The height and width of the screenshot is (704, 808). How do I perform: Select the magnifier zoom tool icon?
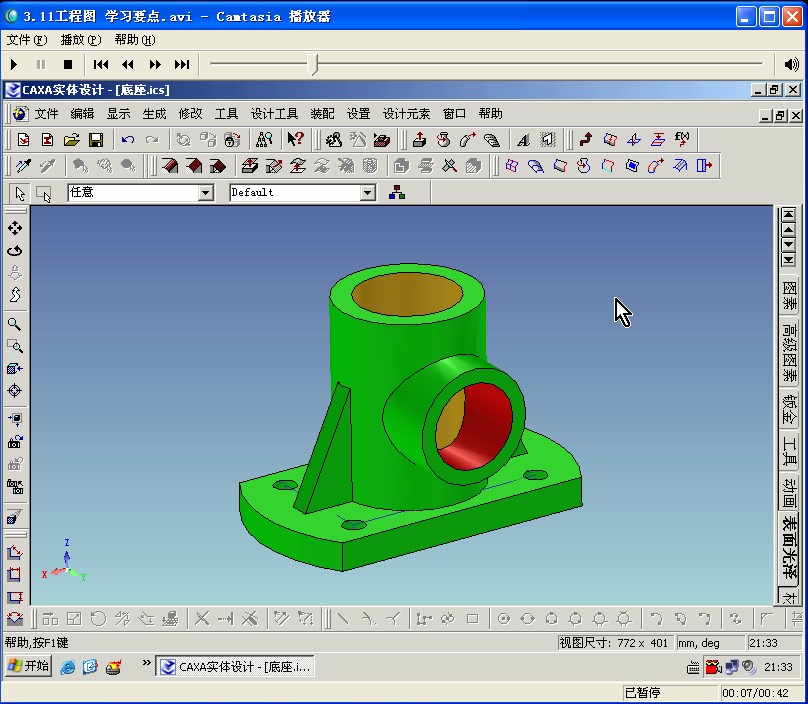(14, 324)
